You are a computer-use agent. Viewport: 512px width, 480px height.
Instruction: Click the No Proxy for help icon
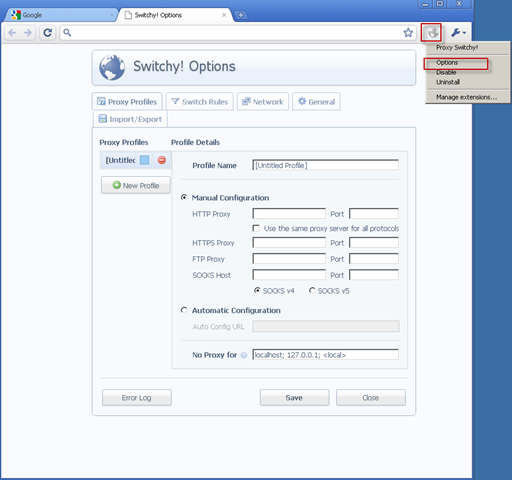pyautogui.click(x=244, y=355)
